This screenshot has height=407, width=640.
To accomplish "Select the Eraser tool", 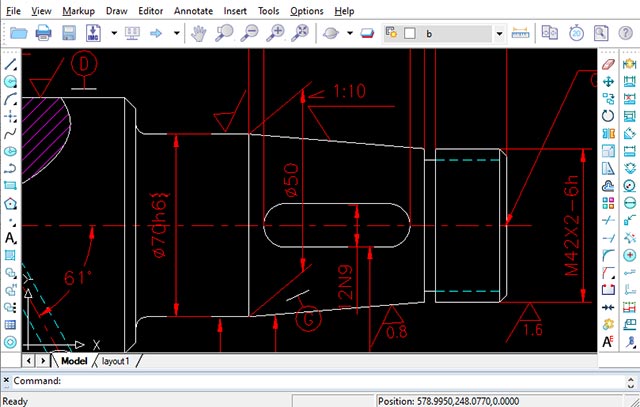I will click(608, 64).
